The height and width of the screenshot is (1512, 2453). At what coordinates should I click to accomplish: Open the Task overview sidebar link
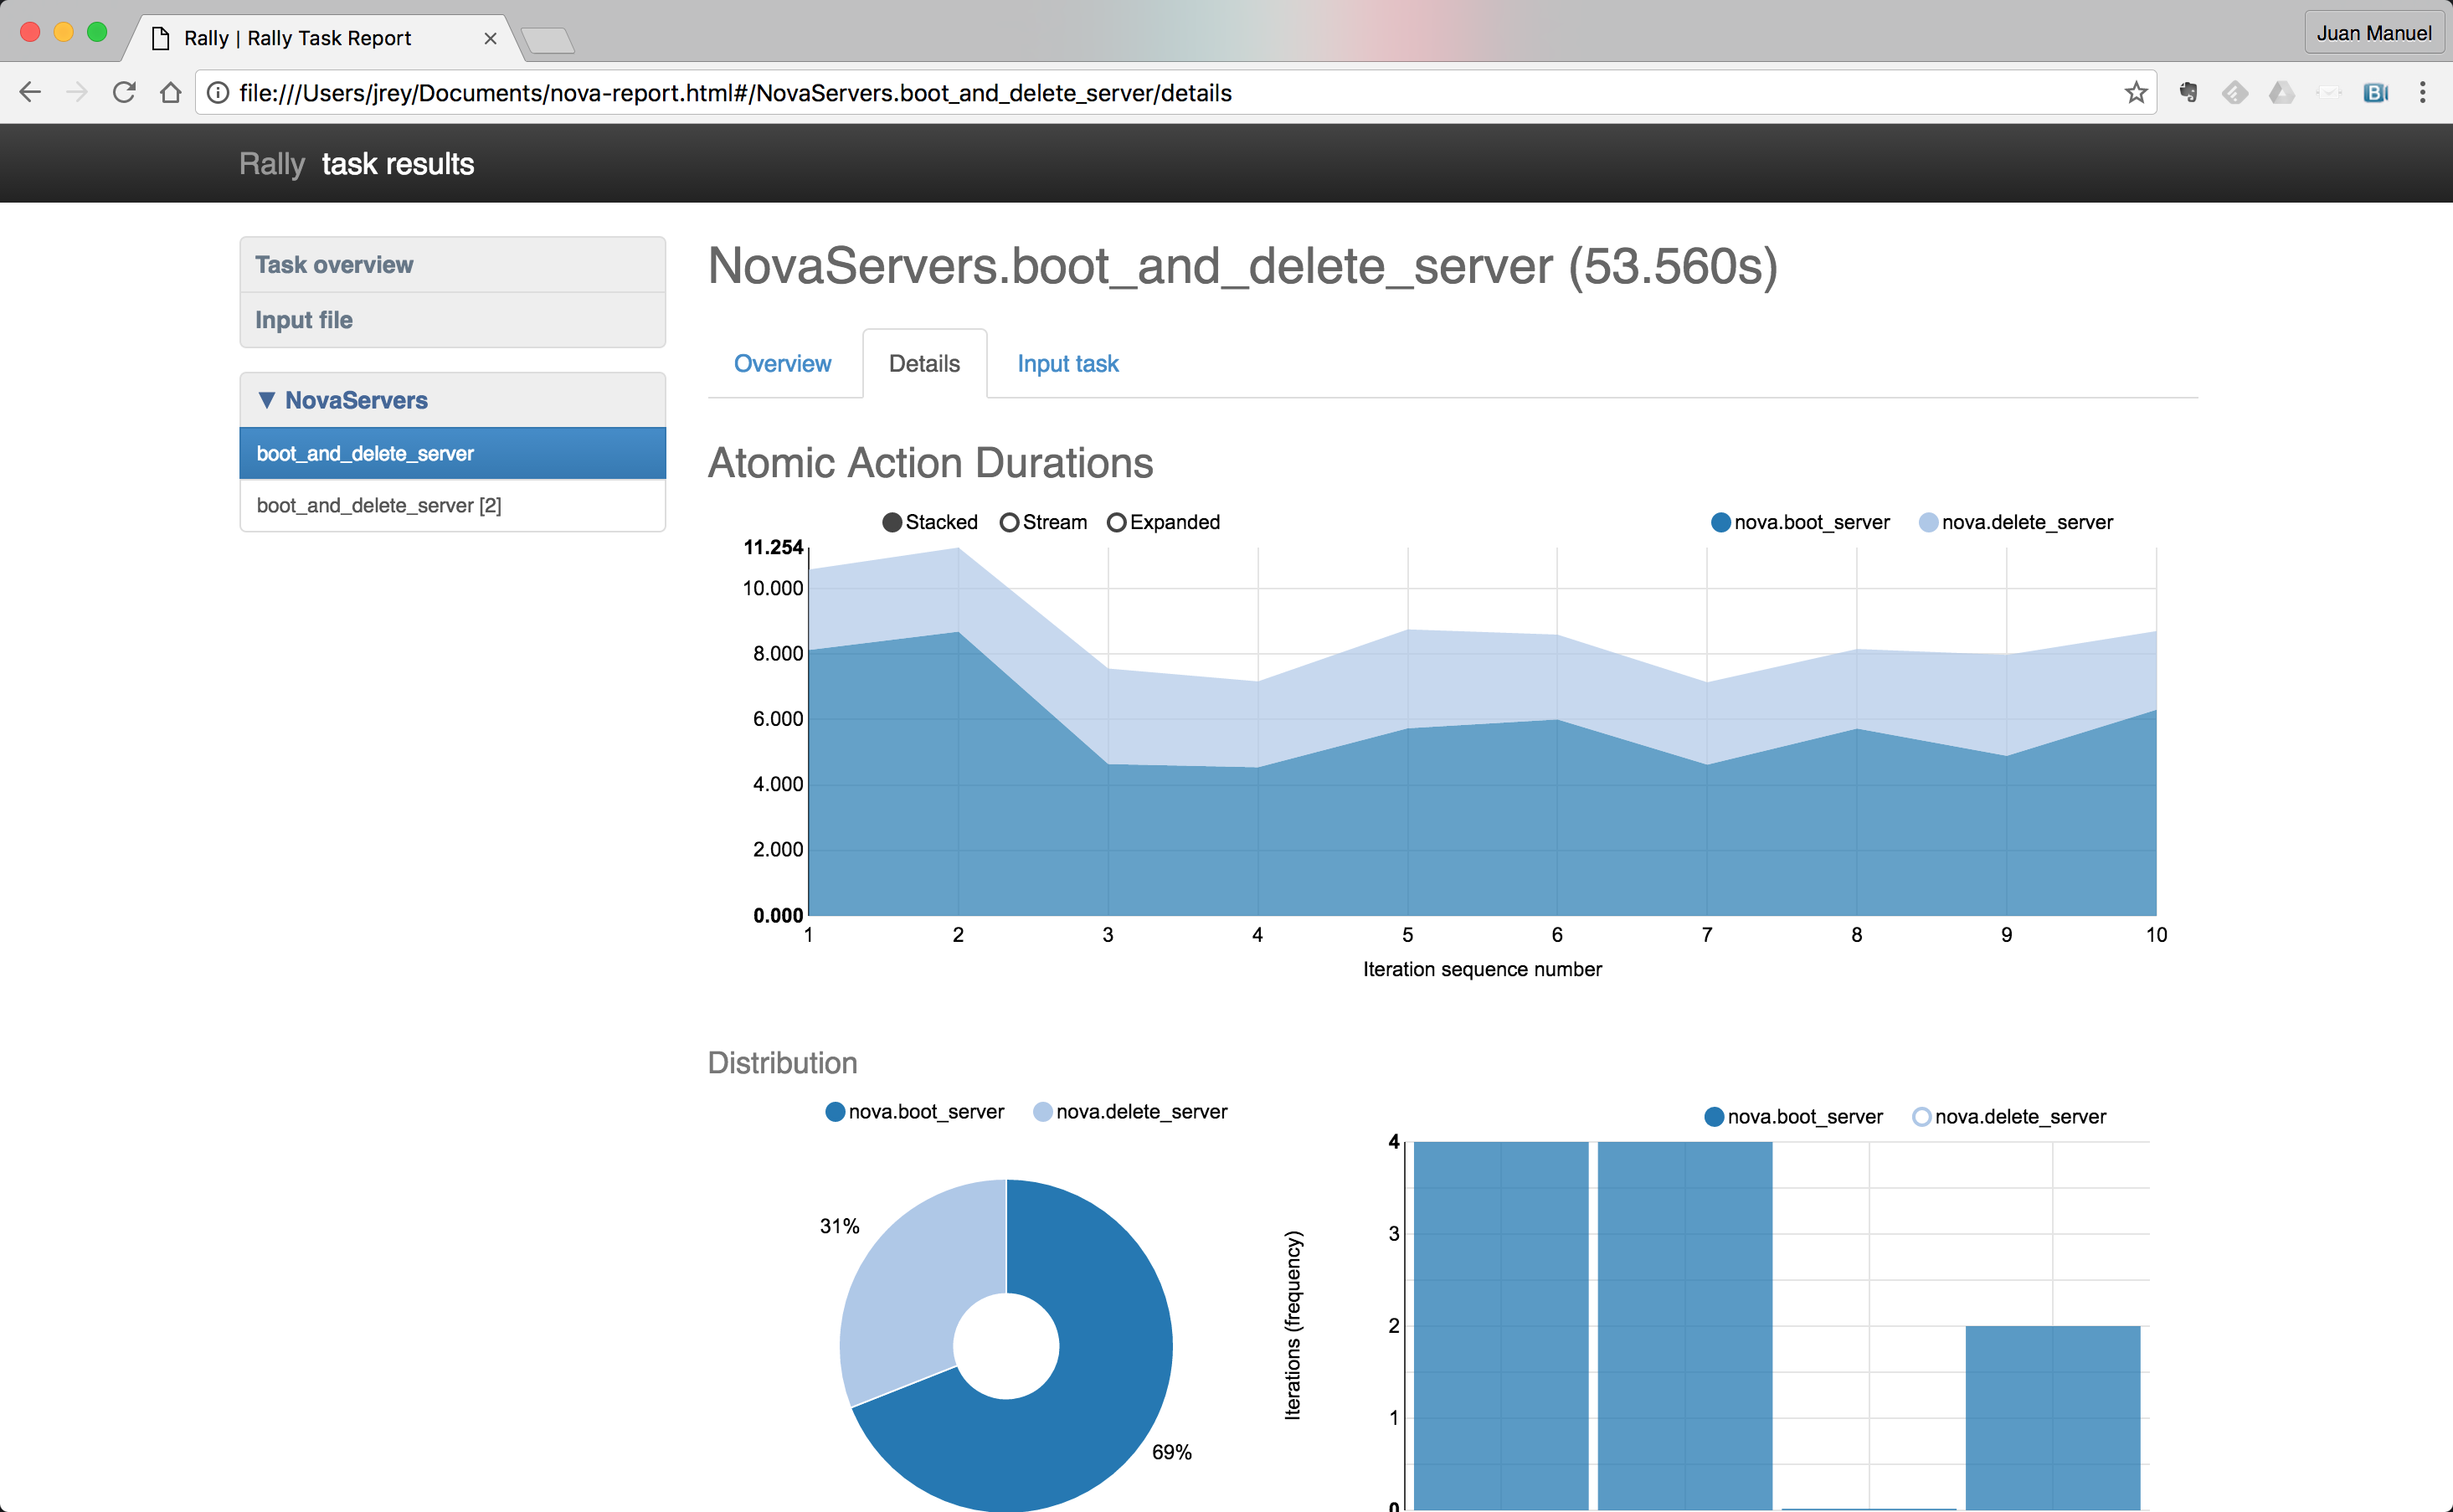click(334, 265)
